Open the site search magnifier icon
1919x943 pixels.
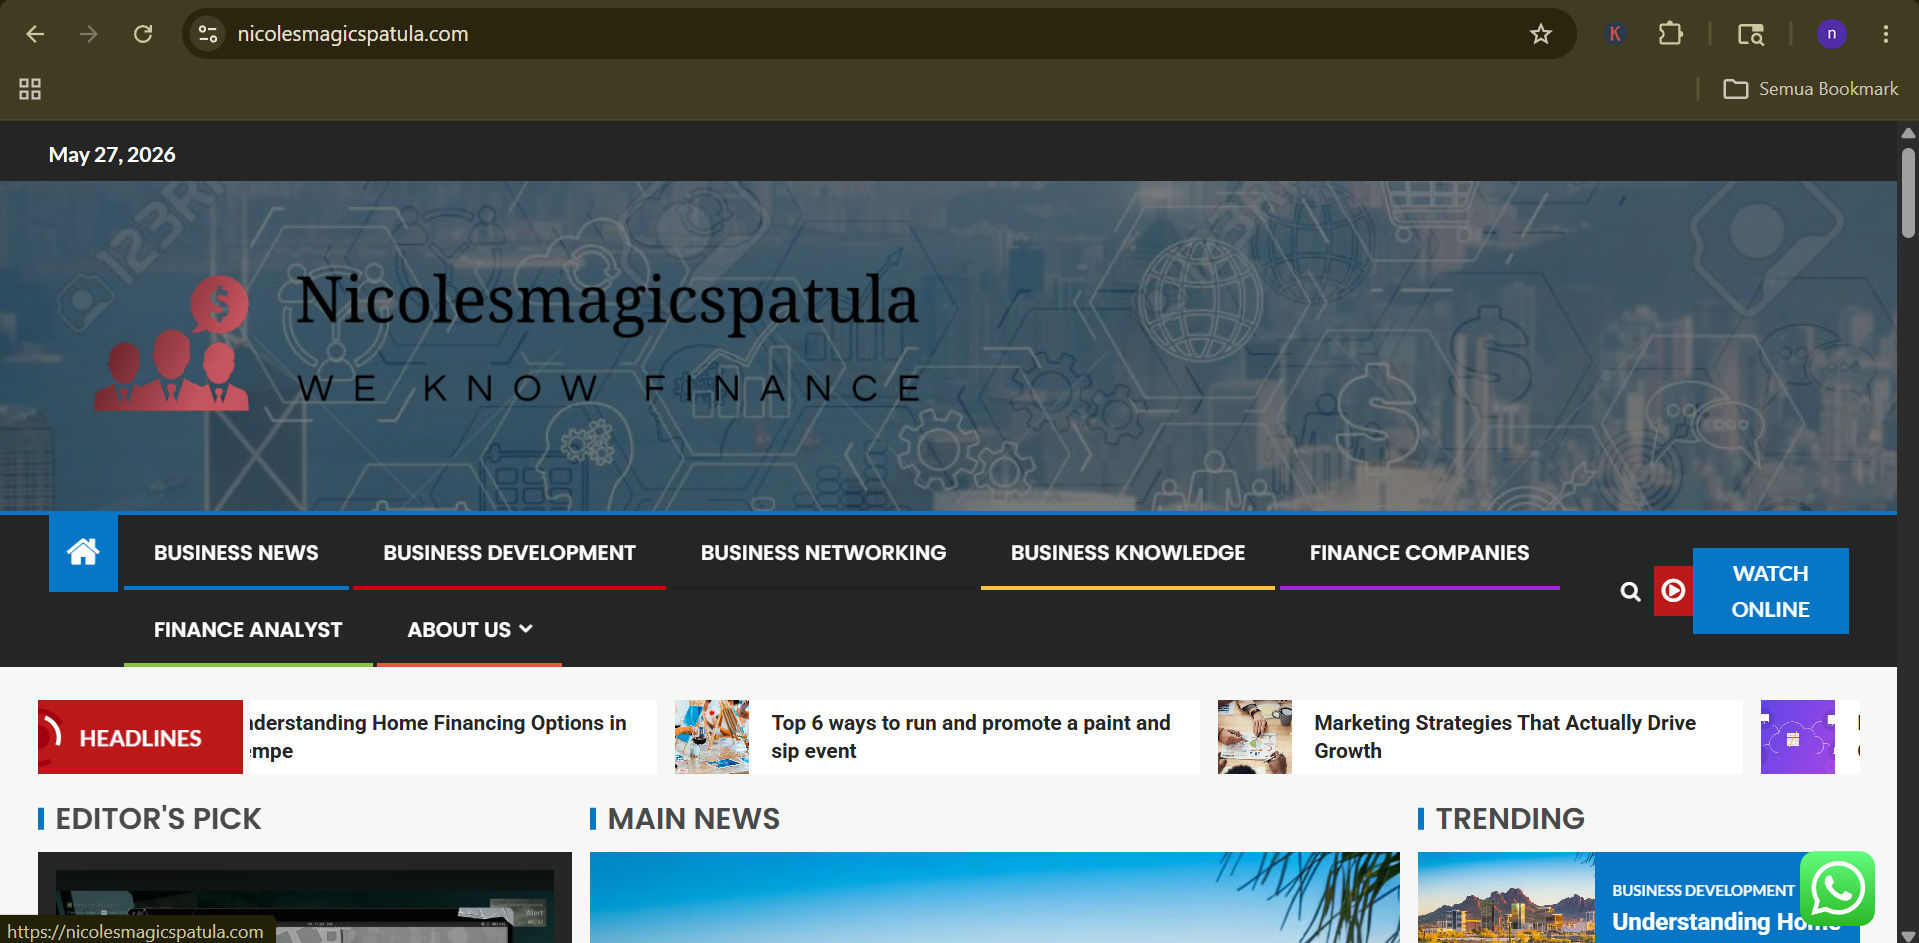pyautogui.click(x=1630, y=591)
